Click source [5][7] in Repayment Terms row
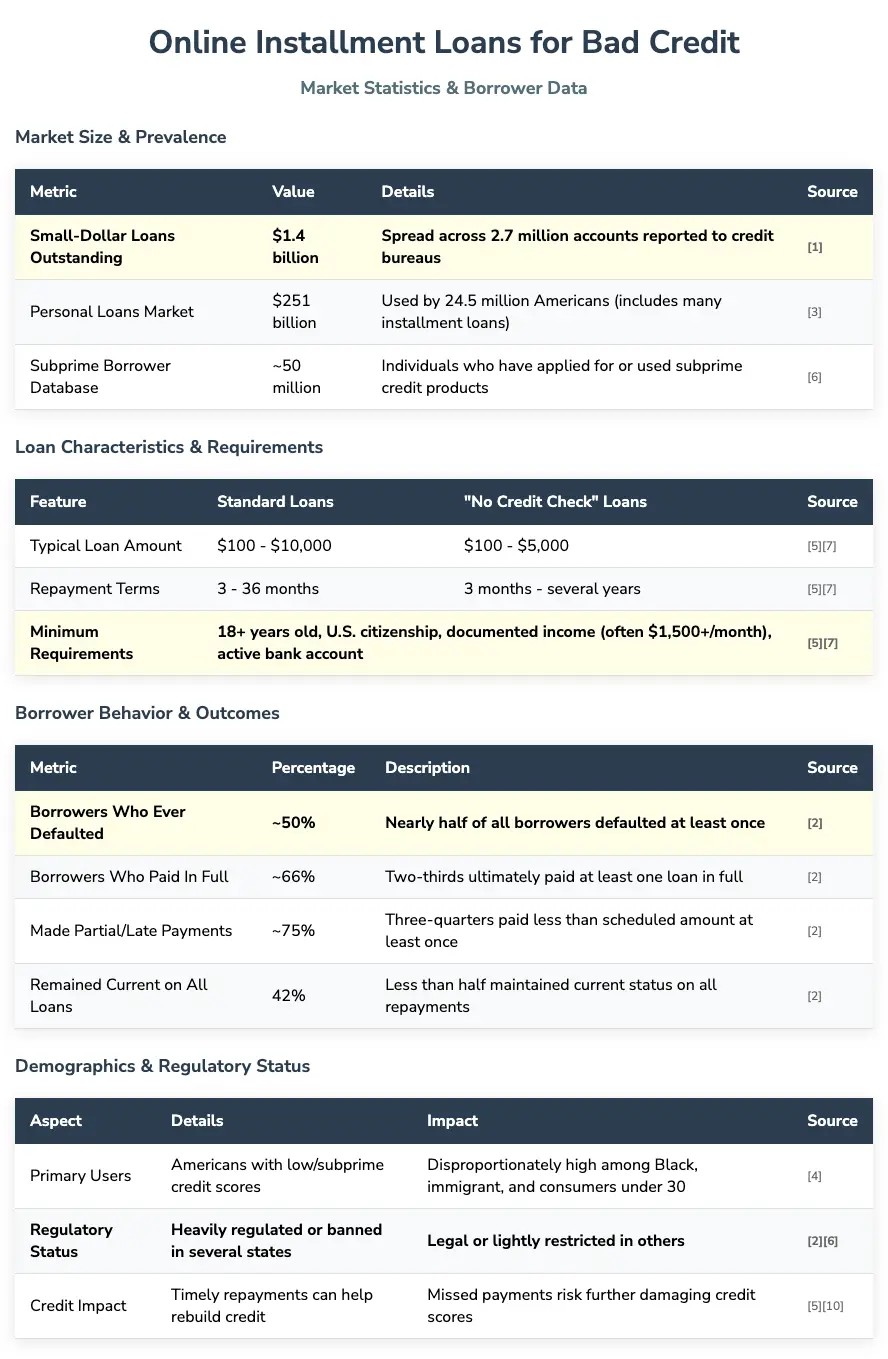The image size is (888, 1359). click(823, 589)
